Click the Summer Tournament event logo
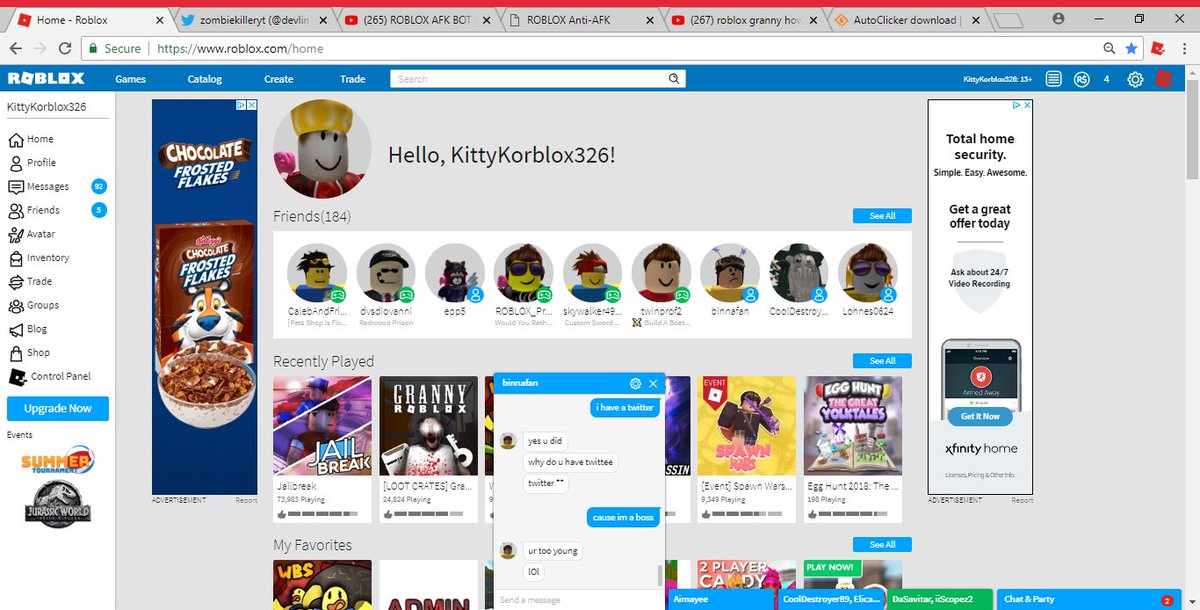1200x610 pixels. tap(57, 460)
